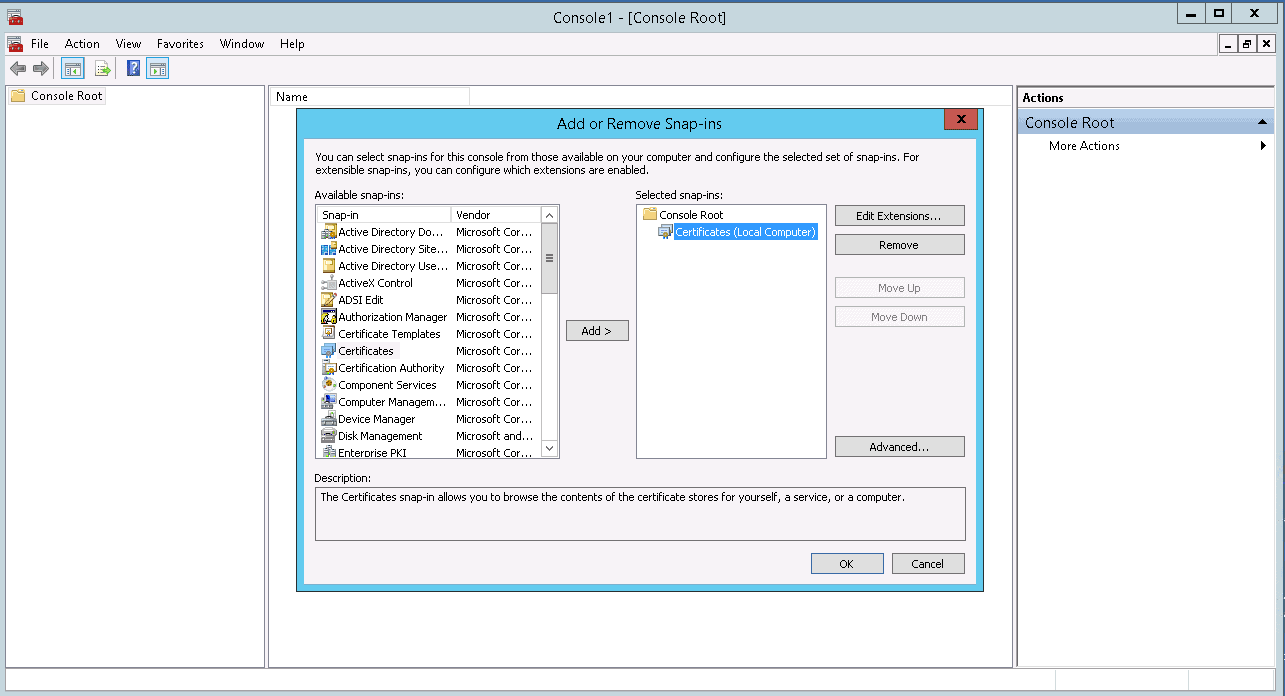Image resolution: width=1285 pixels, height=696 pixels.
Task: Click the Forward arrow toolbar icon
Action: tap(41, 69)
